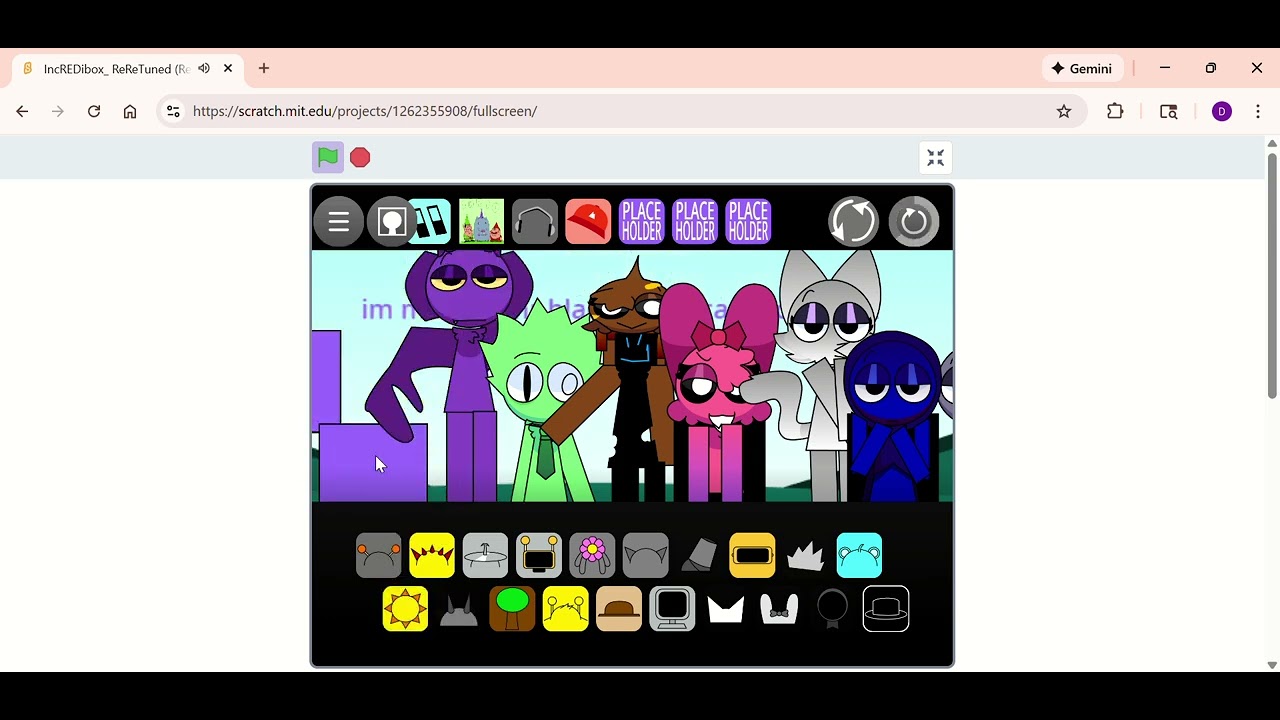Pick the gray horned helmet icon
The height and width of the screenshot is (720, 1280).
[x=459, y=609]
